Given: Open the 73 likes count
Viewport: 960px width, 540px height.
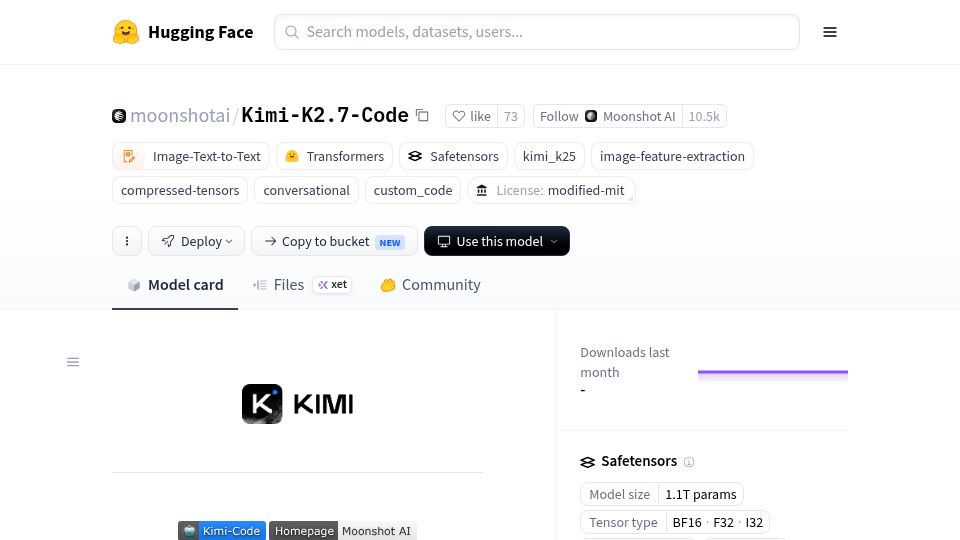Looking at the screenshot, I should [x=511, y=116].
